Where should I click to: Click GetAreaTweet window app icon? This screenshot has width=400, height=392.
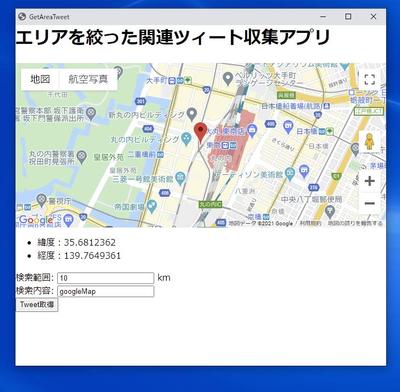pos(22,16)
